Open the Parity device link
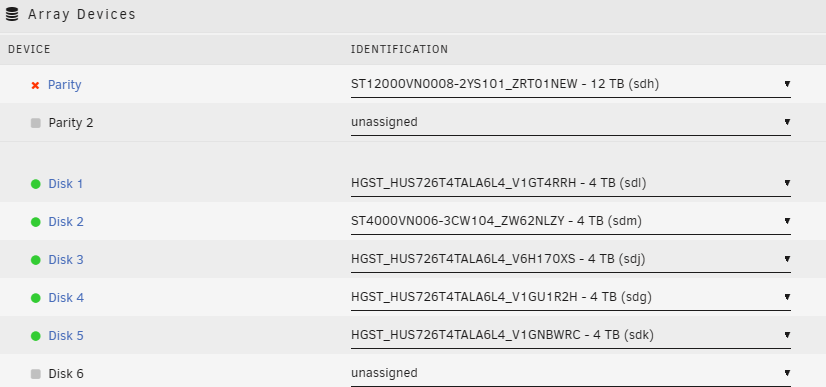The image size is (826, 387). tap(64, 85)
